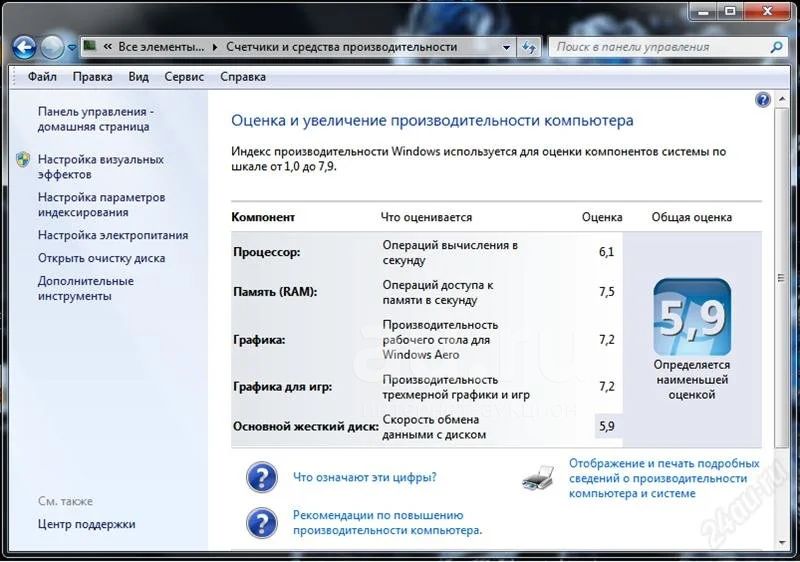The image size is (800, 562).
Task: Open the Вид menu
Action: point(138,77)
